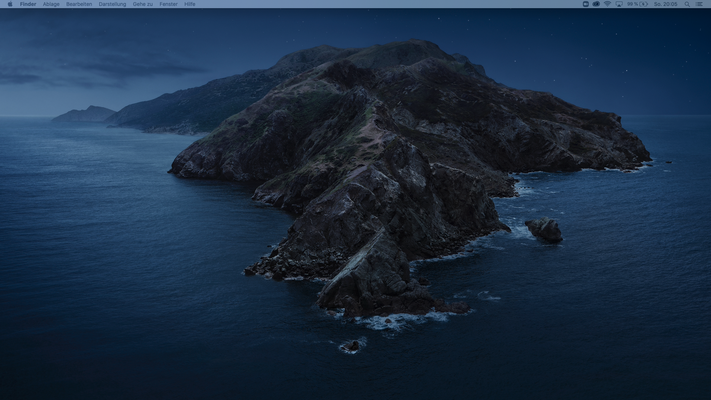Expand the Gehe zu menu
The width and height of the screenshot is (711, 400).
click(143, 4)
